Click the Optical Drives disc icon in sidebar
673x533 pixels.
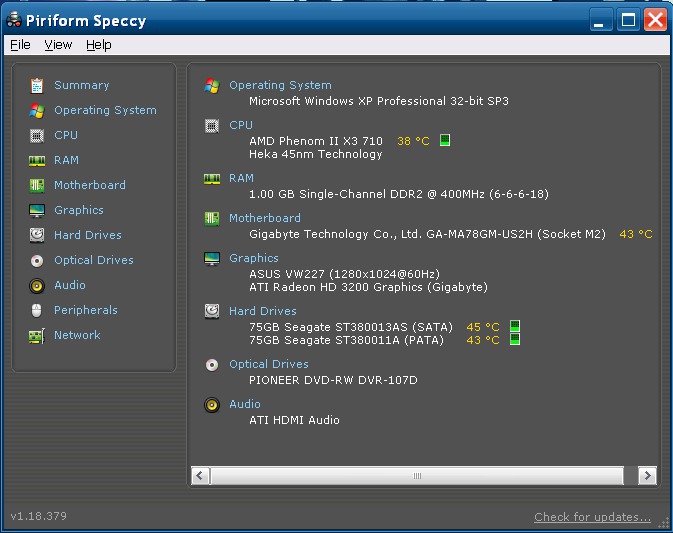37,260
